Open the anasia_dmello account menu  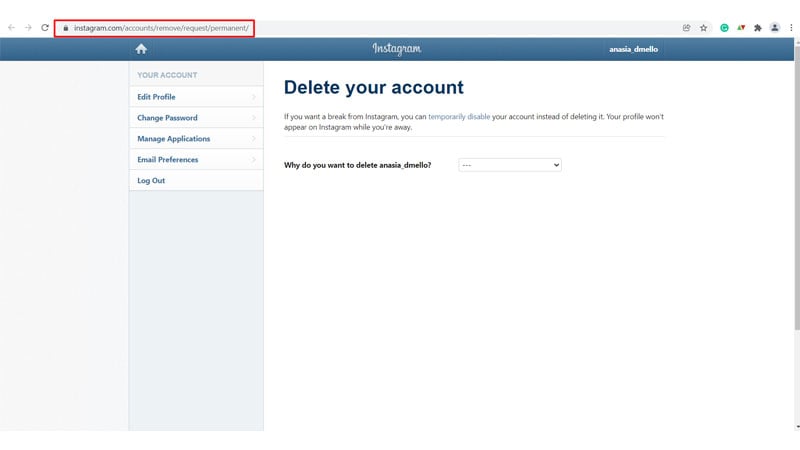pyautogui.click(x=634, y=49)
